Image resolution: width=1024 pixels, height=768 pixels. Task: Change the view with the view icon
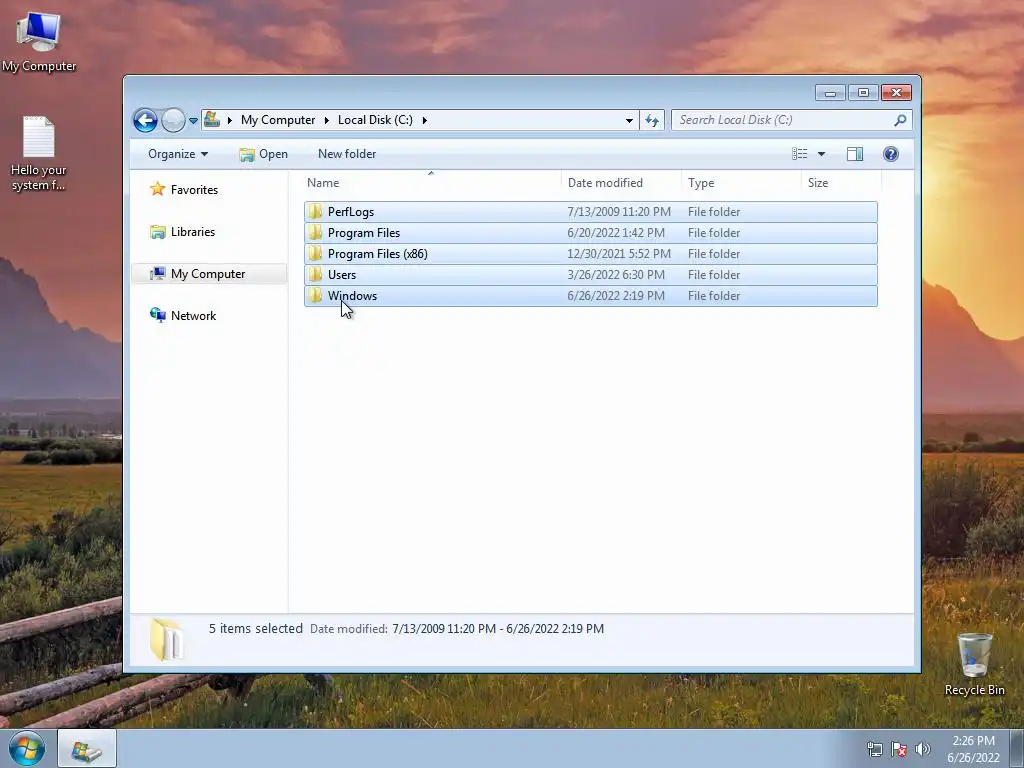[x=799, y=154]
